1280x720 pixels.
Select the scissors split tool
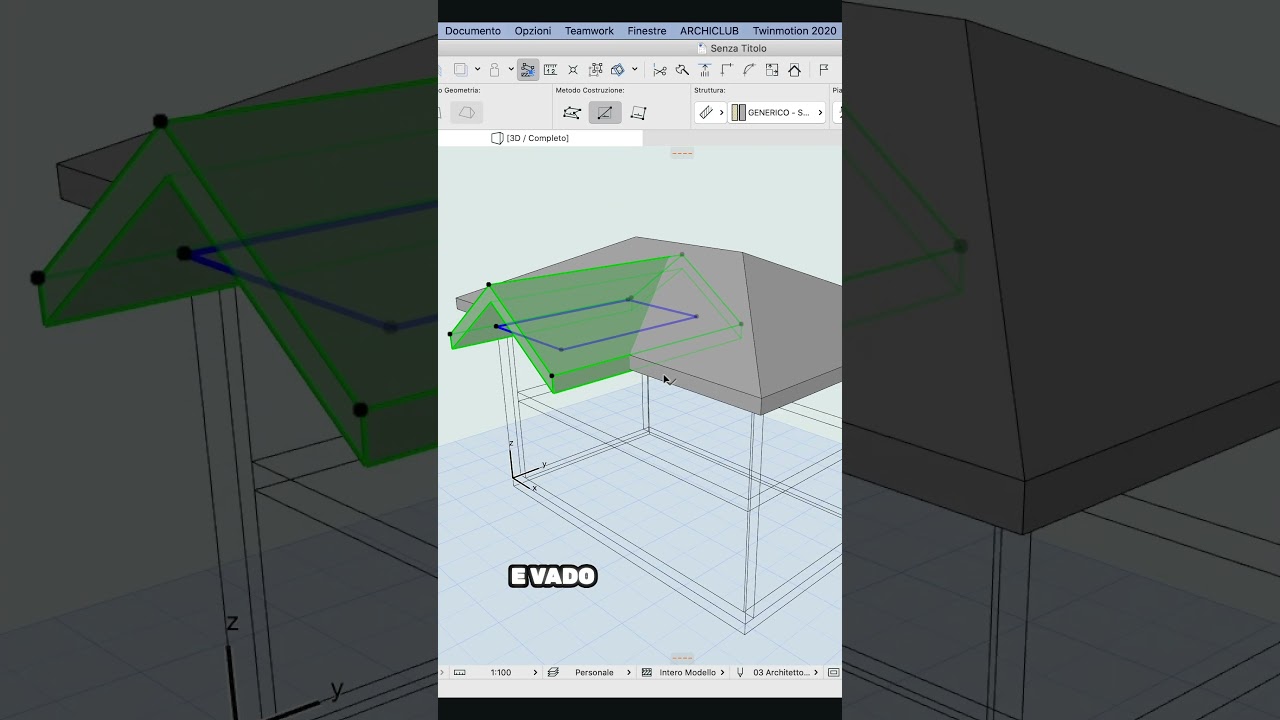(x=660, y=70)
